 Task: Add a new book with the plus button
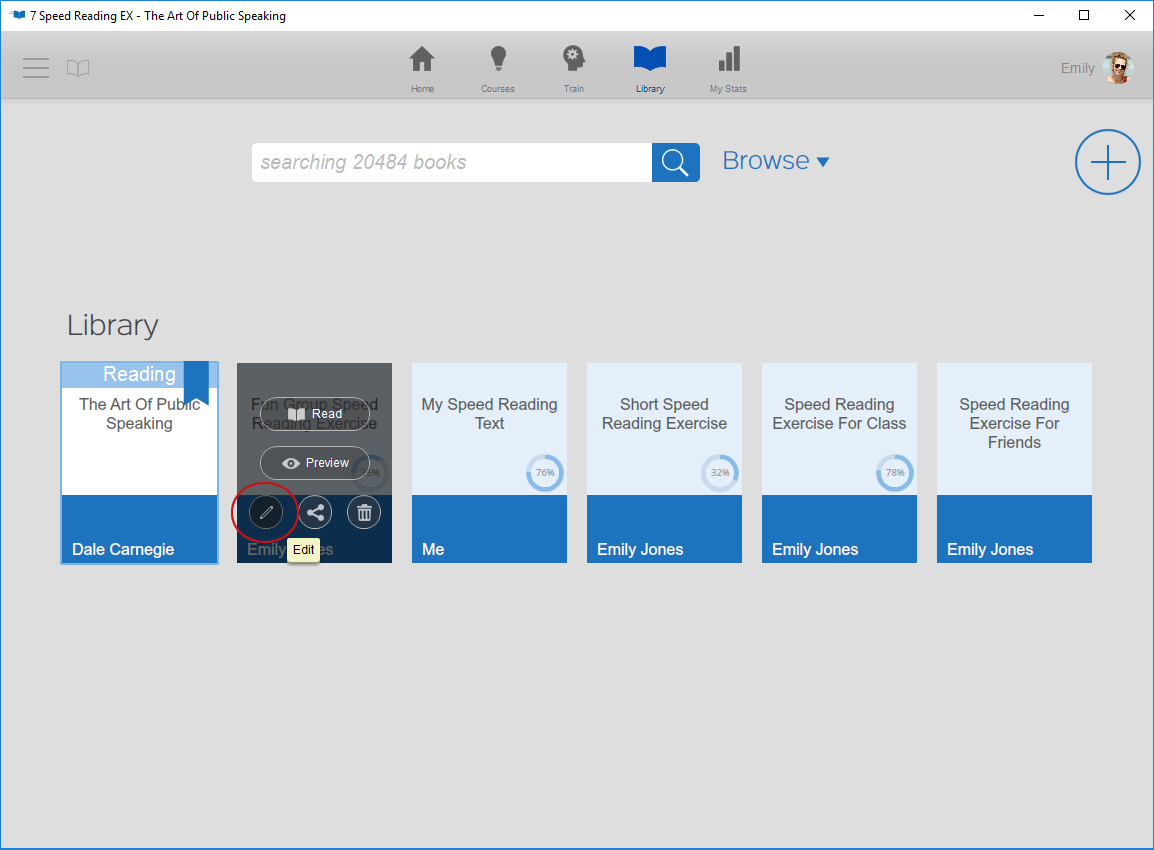[1107, 161]
